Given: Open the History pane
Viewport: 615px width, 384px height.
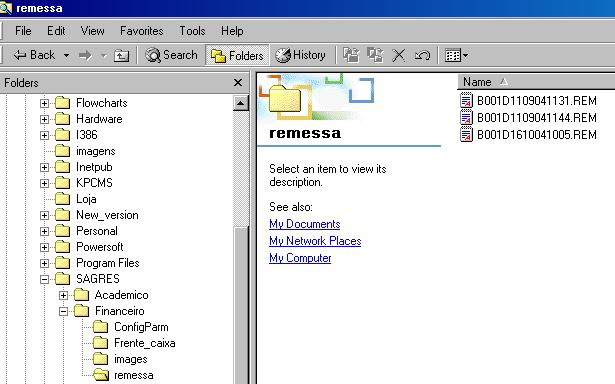Looking at the screenshot, I should click(x=301, y=55).
